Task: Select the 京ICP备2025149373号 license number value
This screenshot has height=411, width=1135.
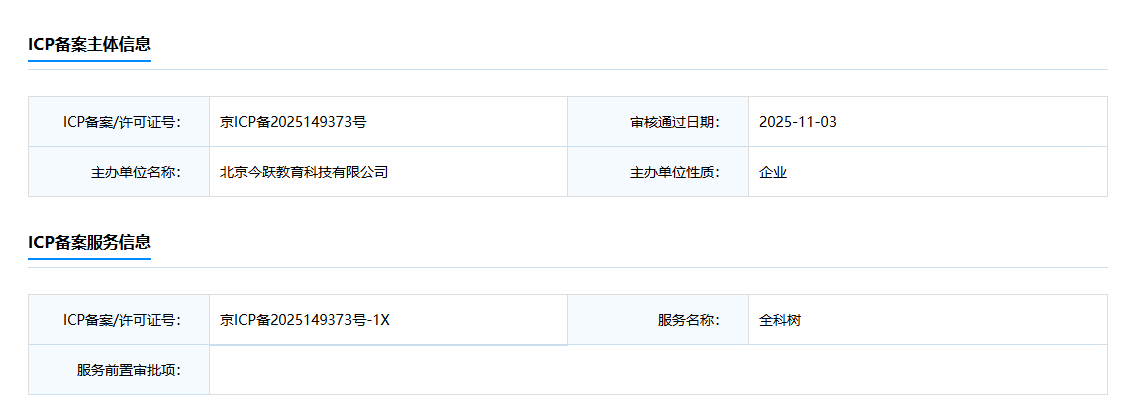Action: (293, 122)
